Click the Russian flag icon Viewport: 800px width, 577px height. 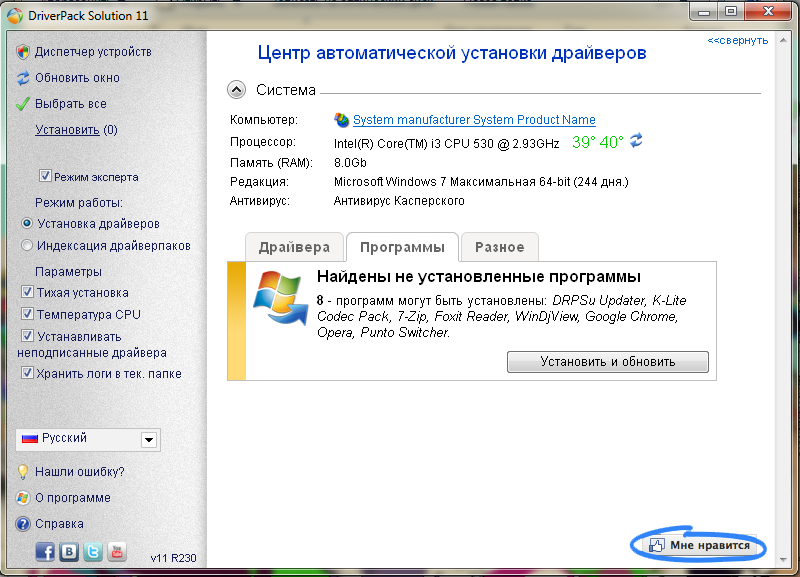30,438
